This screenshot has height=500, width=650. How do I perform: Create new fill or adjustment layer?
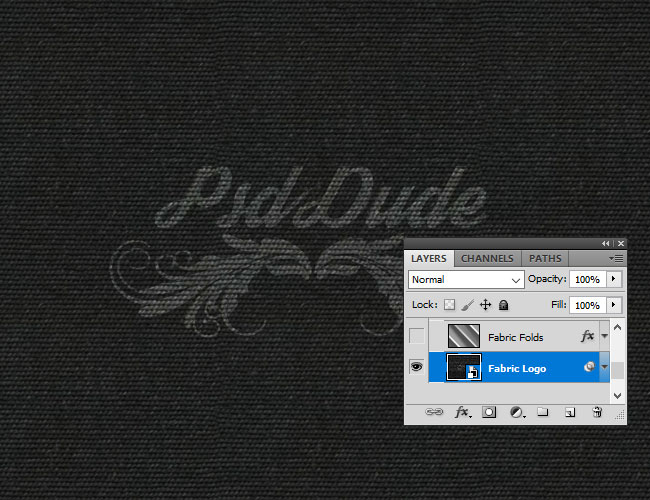tap(517, 412)
